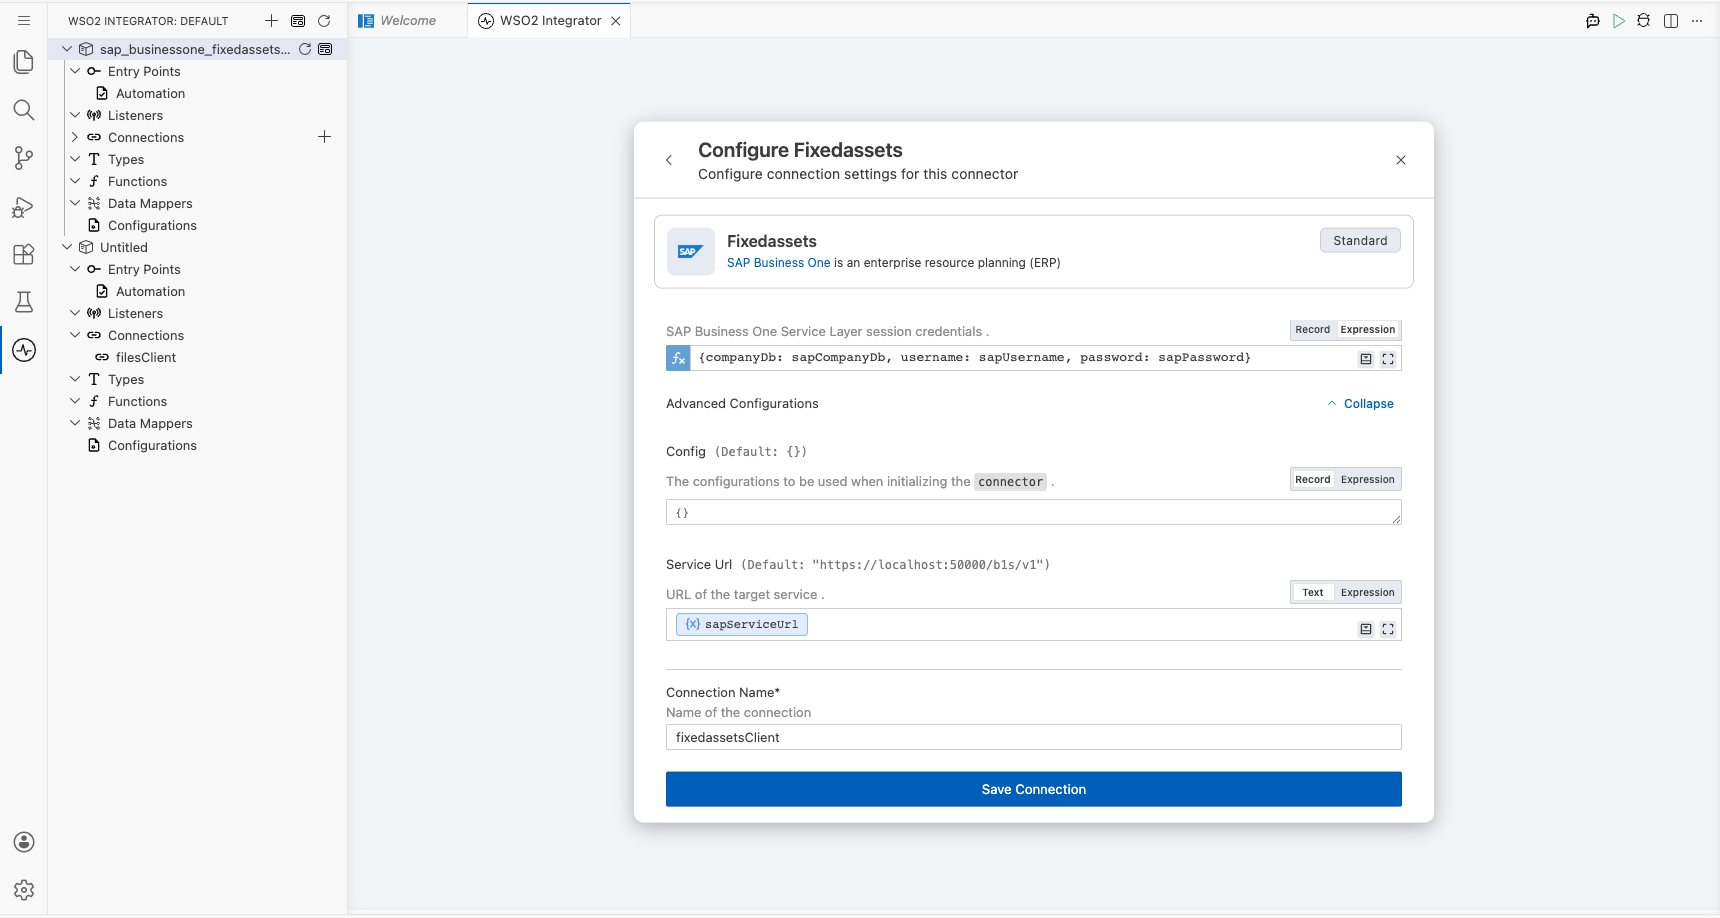Switch credentials field to Record mode

tap(1313, 330)
